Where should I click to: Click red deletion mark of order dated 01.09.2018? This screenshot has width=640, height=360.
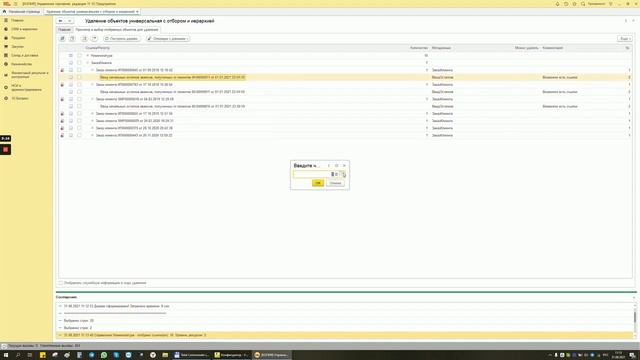tap(62, 70)
